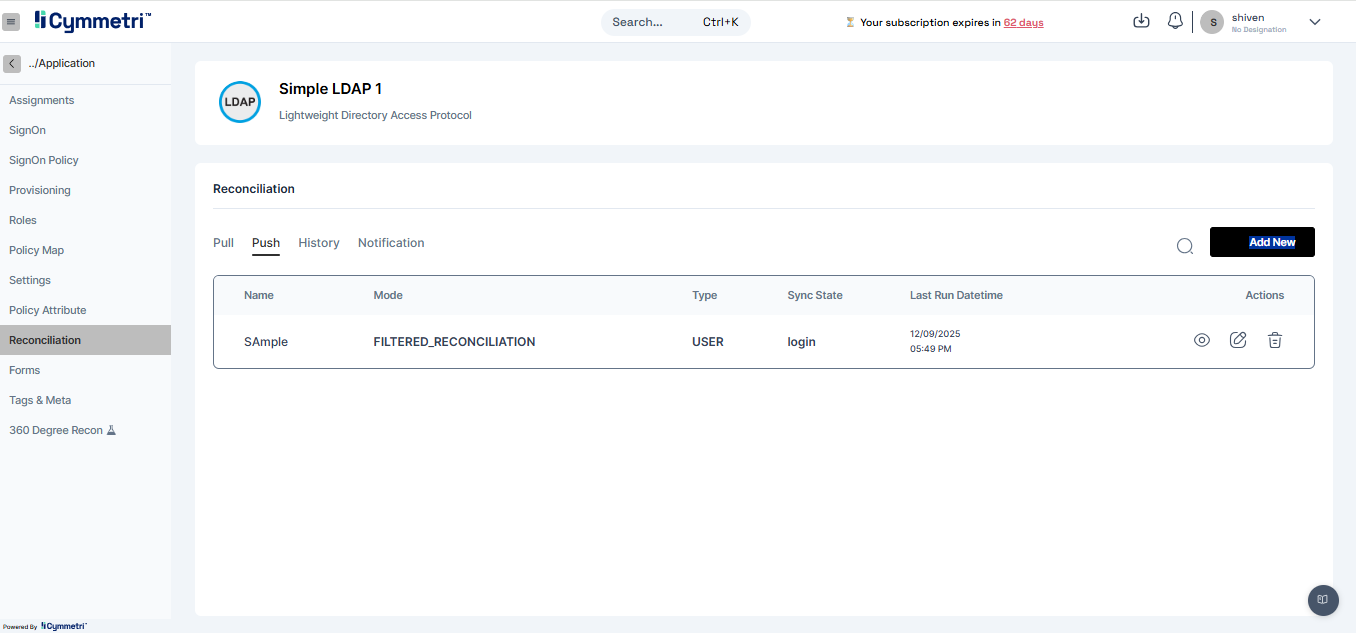Click the back arrow beside ../Application

pyautogui.click(x=12, y=63)
